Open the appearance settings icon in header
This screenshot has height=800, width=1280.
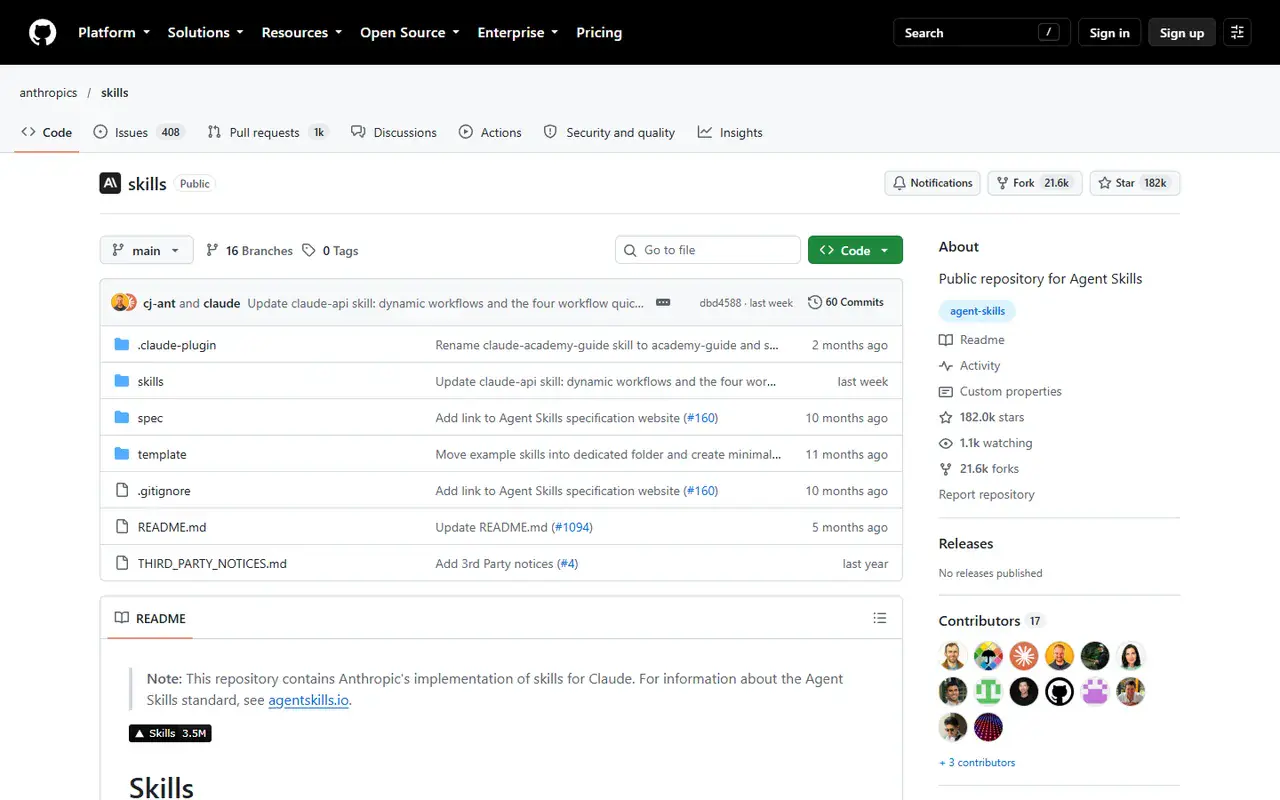click(1237, 33)
